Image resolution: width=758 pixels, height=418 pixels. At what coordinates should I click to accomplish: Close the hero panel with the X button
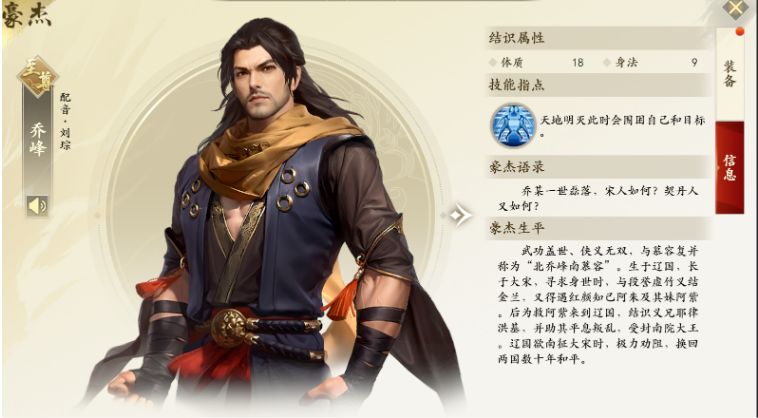tap(735, 8)
